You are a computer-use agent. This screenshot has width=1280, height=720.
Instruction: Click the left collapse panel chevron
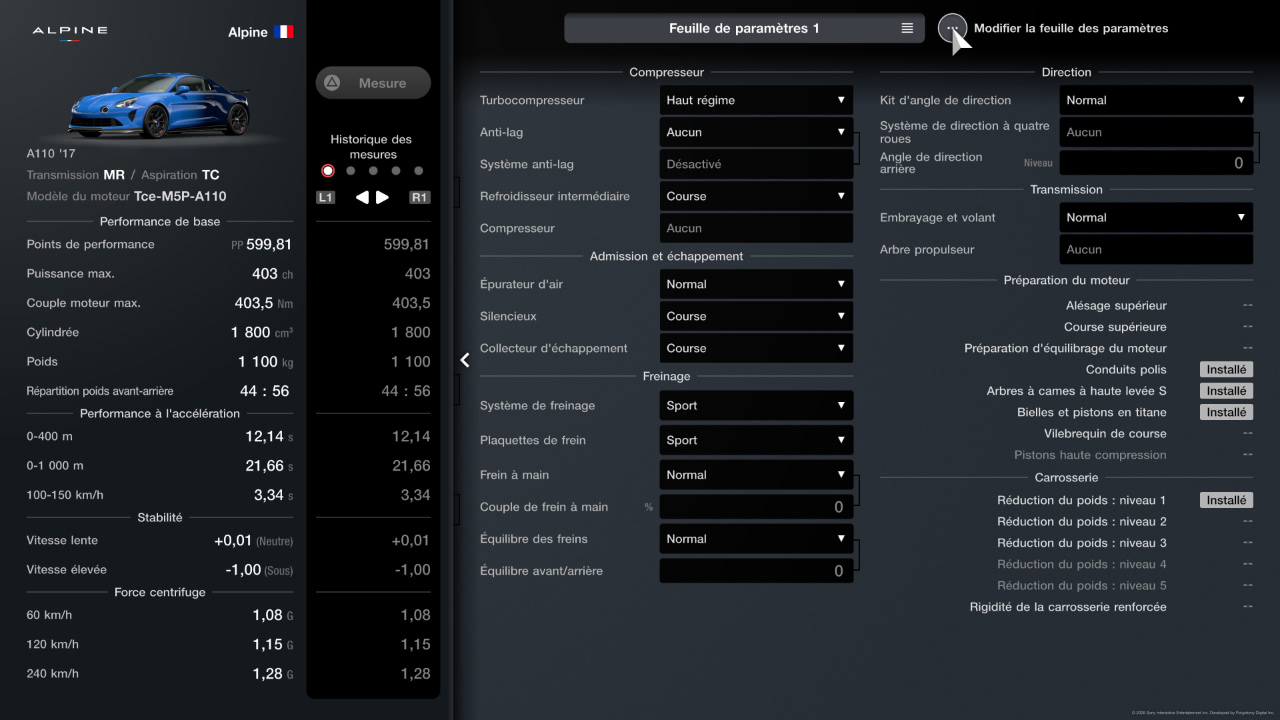(x=465, y=360)
